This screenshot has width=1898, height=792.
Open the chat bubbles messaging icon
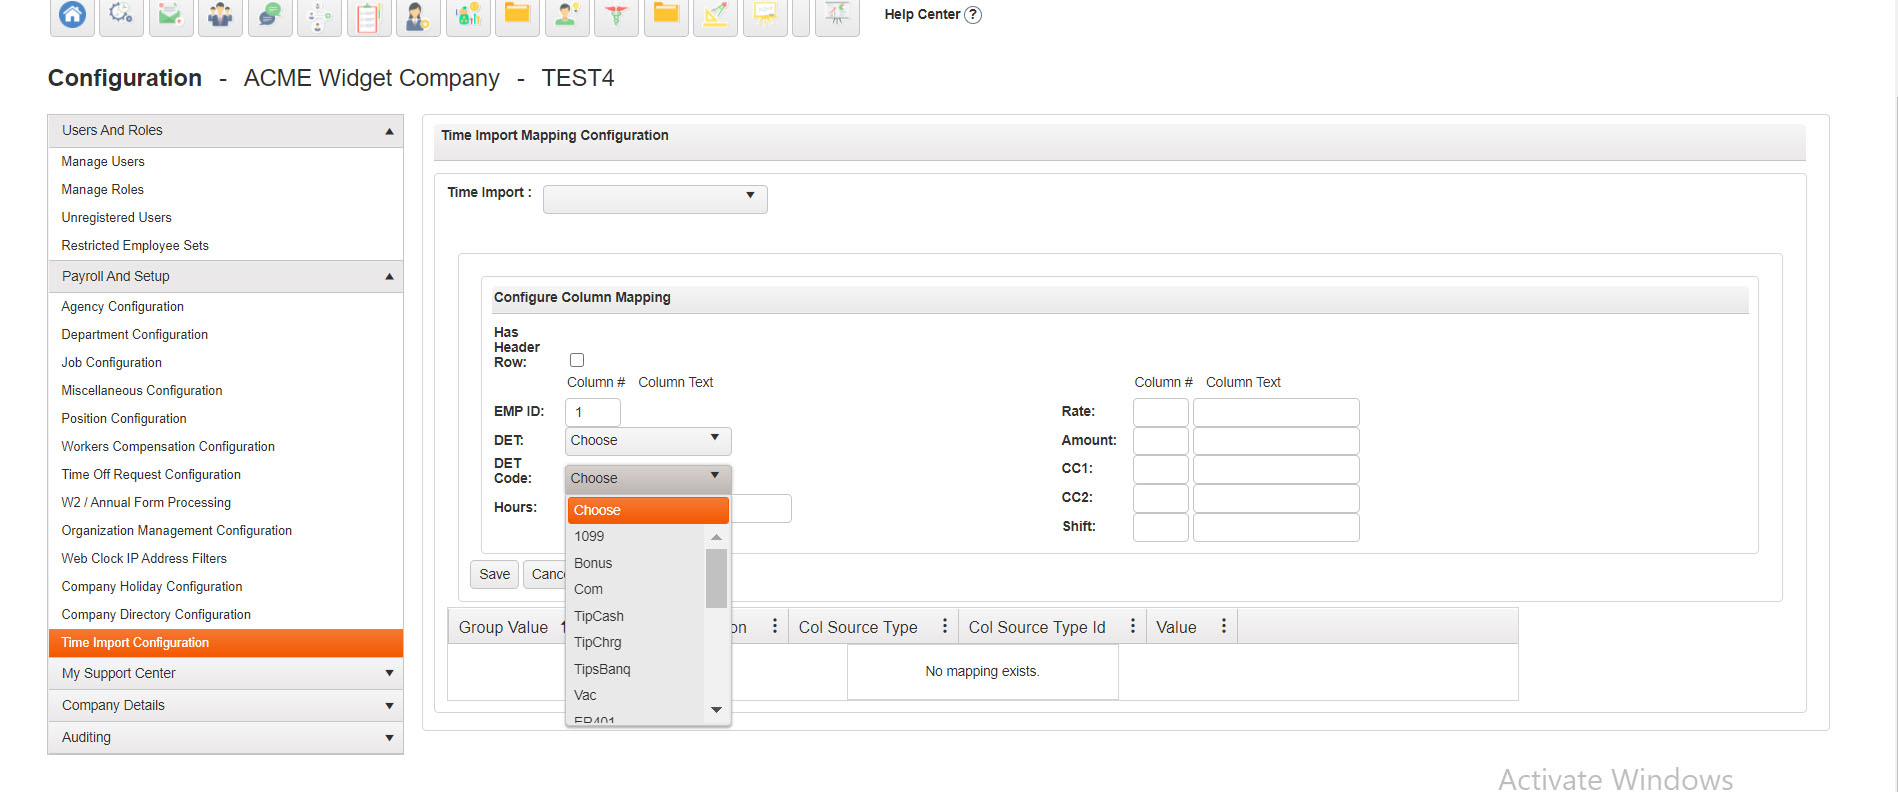[270, 15]
